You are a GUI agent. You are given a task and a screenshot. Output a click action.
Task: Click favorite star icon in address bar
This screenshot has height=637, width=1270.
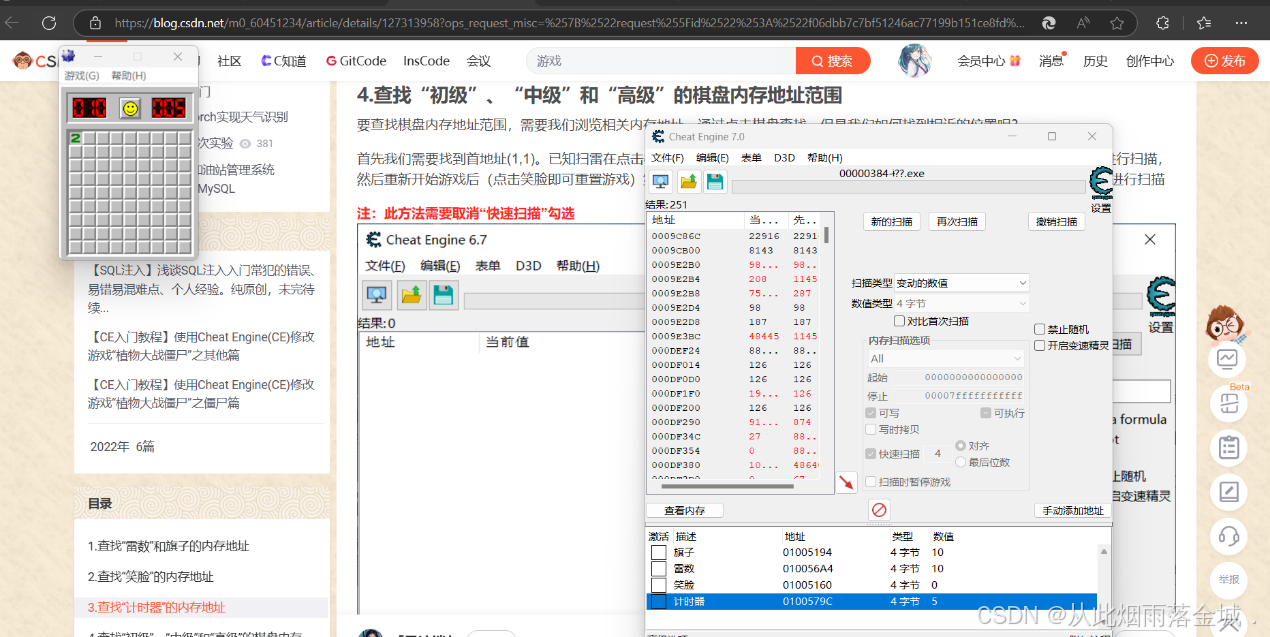click(1116, 22)
